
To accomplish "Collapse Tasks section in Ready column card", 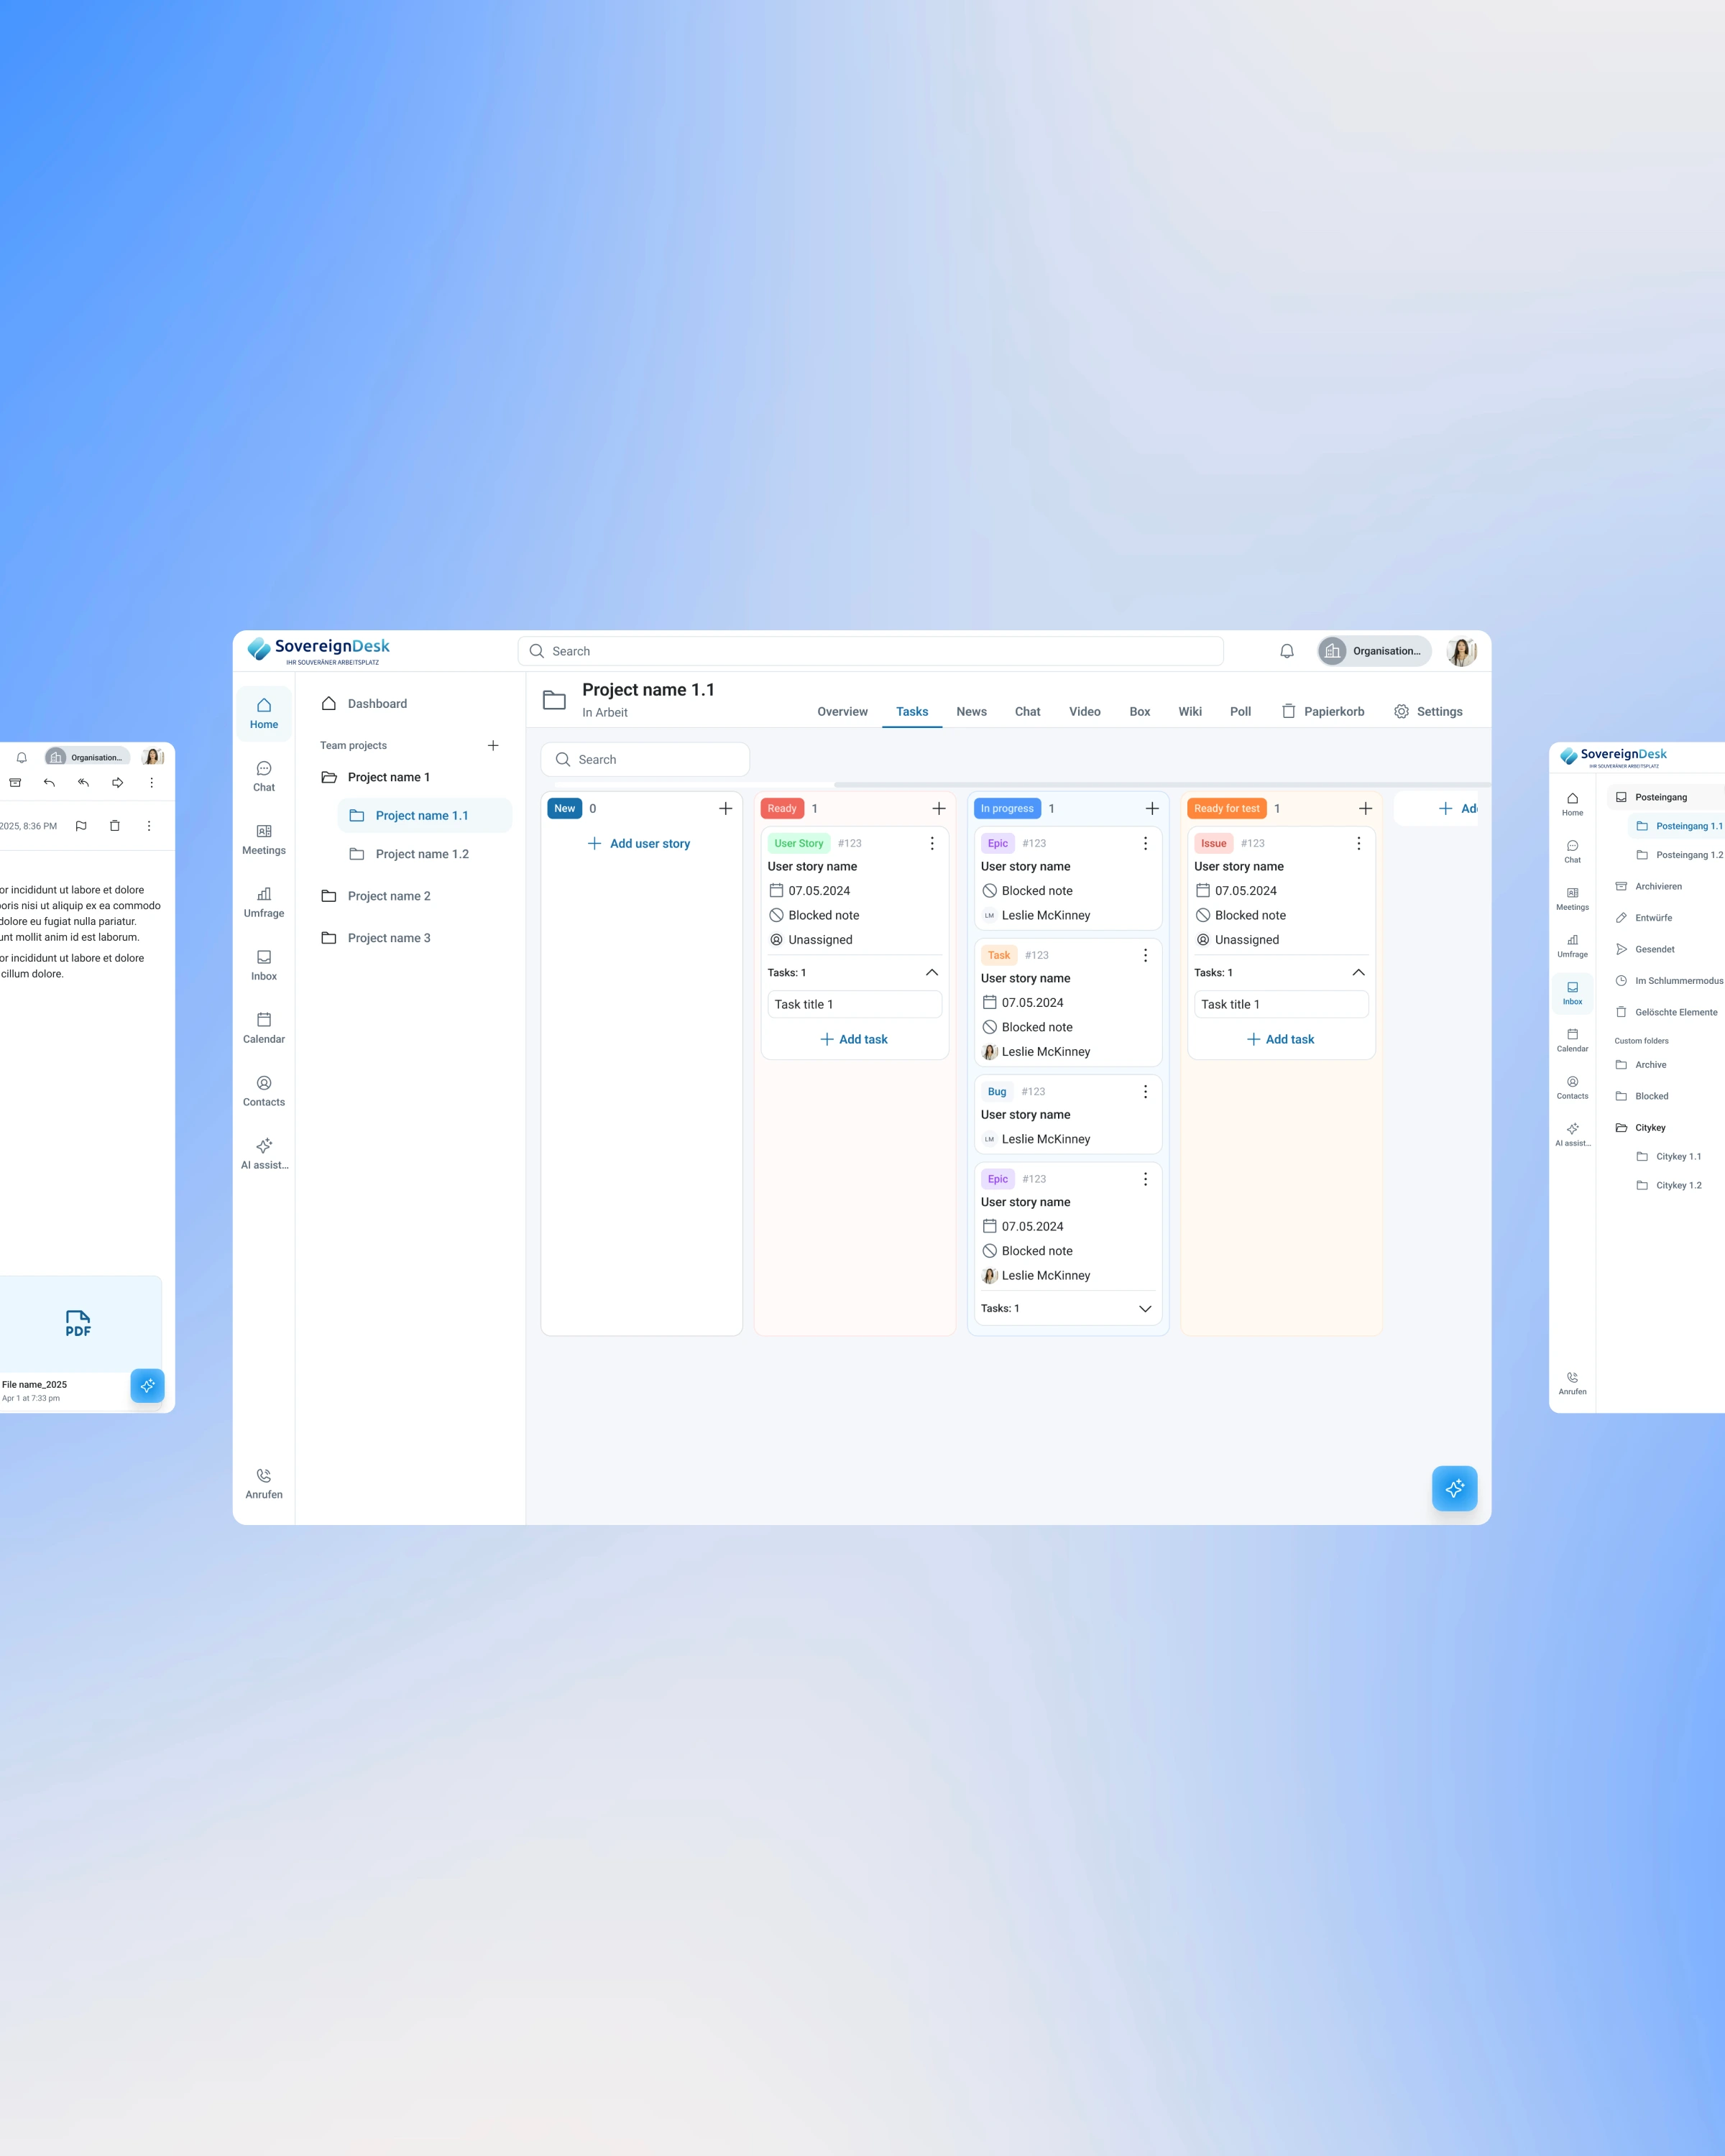I will pyautogui.click(x=931, y=972).
